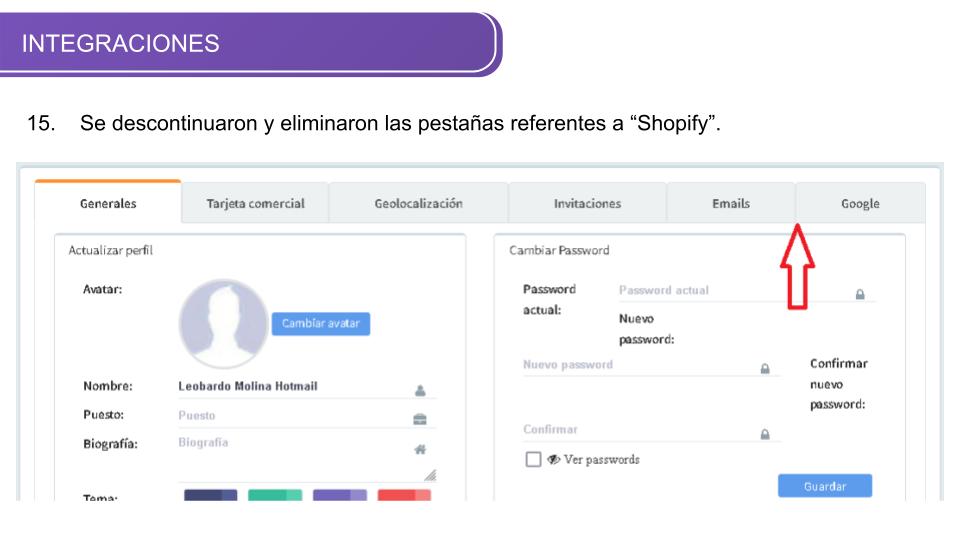
Task: Click the Cambiar avatar button
Action: [321, 323]
